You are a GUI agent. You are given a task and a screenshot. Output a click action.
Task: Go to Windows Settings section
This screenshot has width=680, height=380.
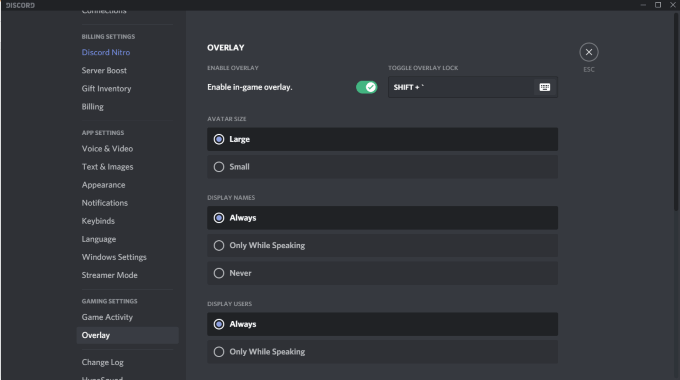tap(114, 257)
